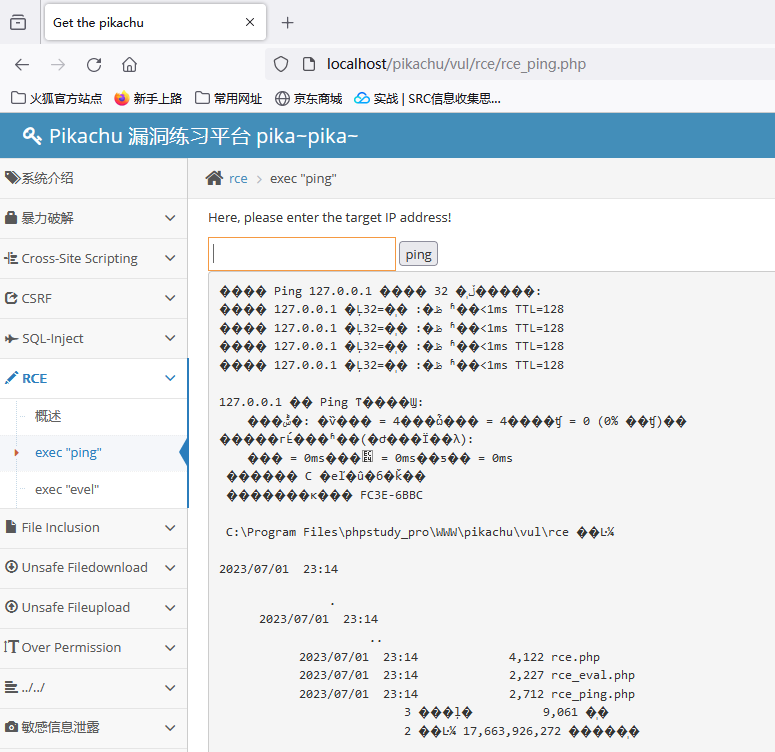Open the shield tracking protection icon

pos(281,64)
